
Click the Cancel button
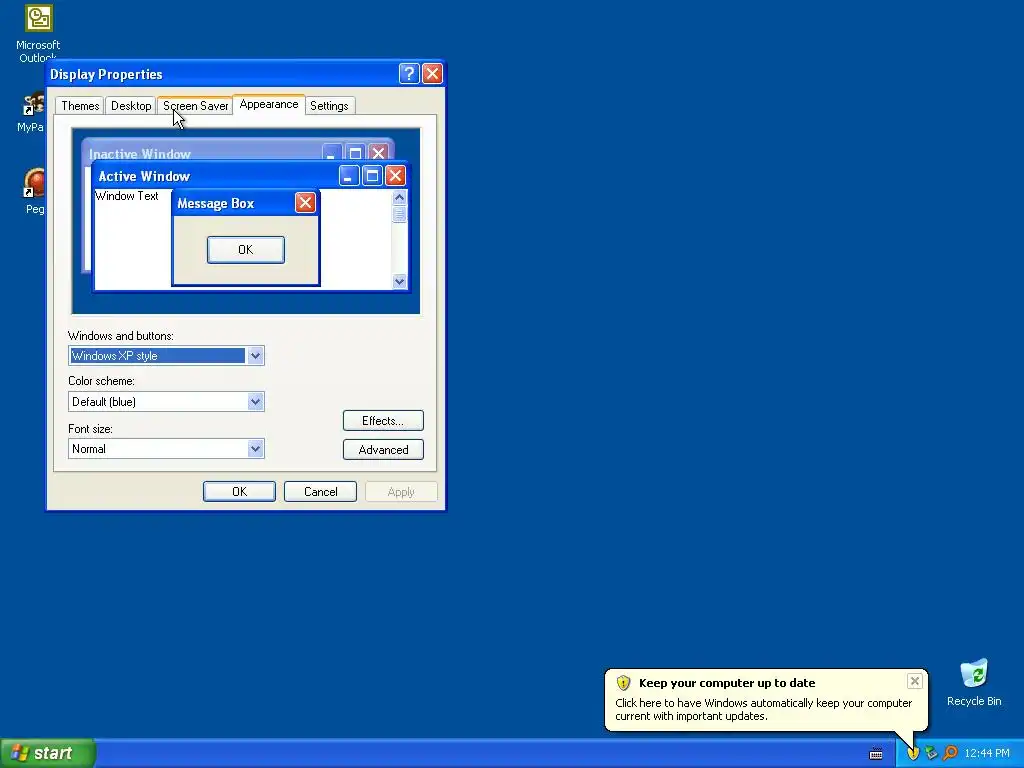320,492
